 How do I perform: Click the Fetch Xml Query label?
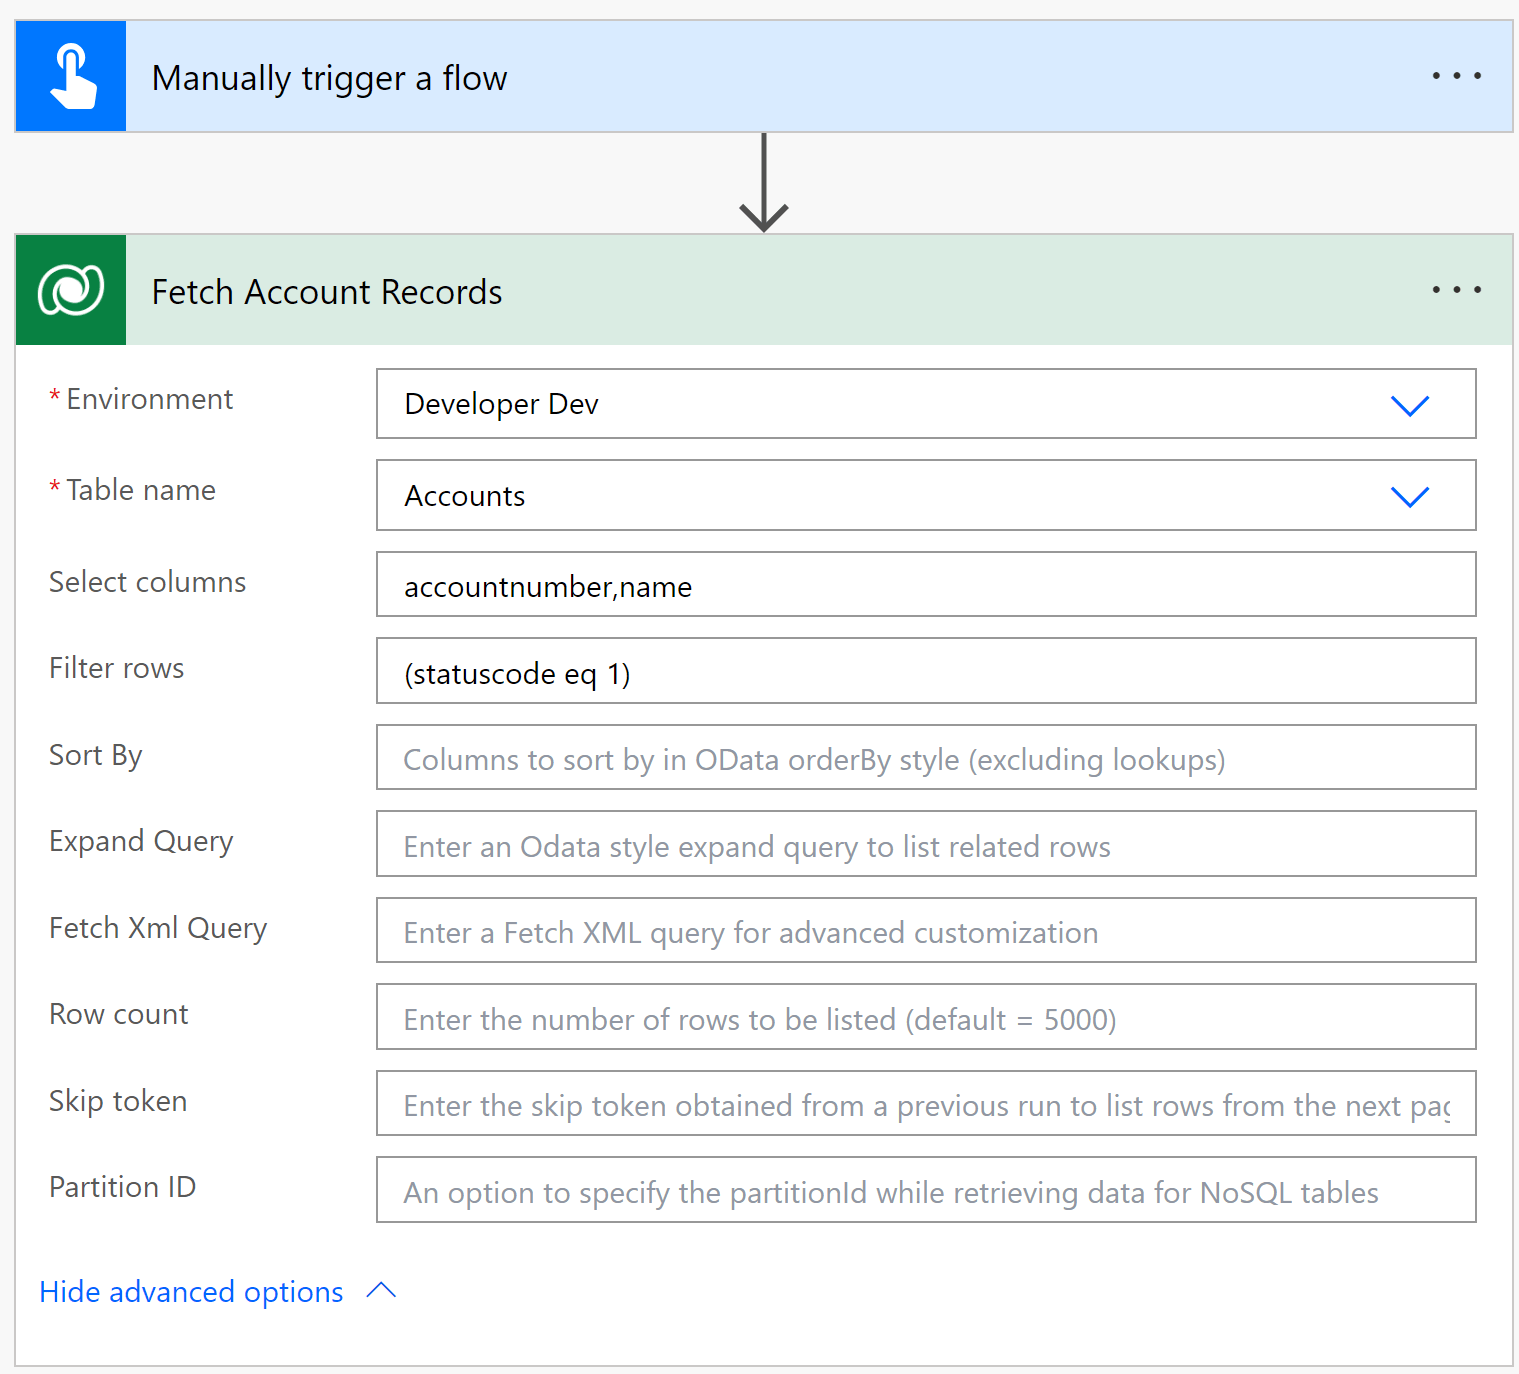(x=158, y=929)
